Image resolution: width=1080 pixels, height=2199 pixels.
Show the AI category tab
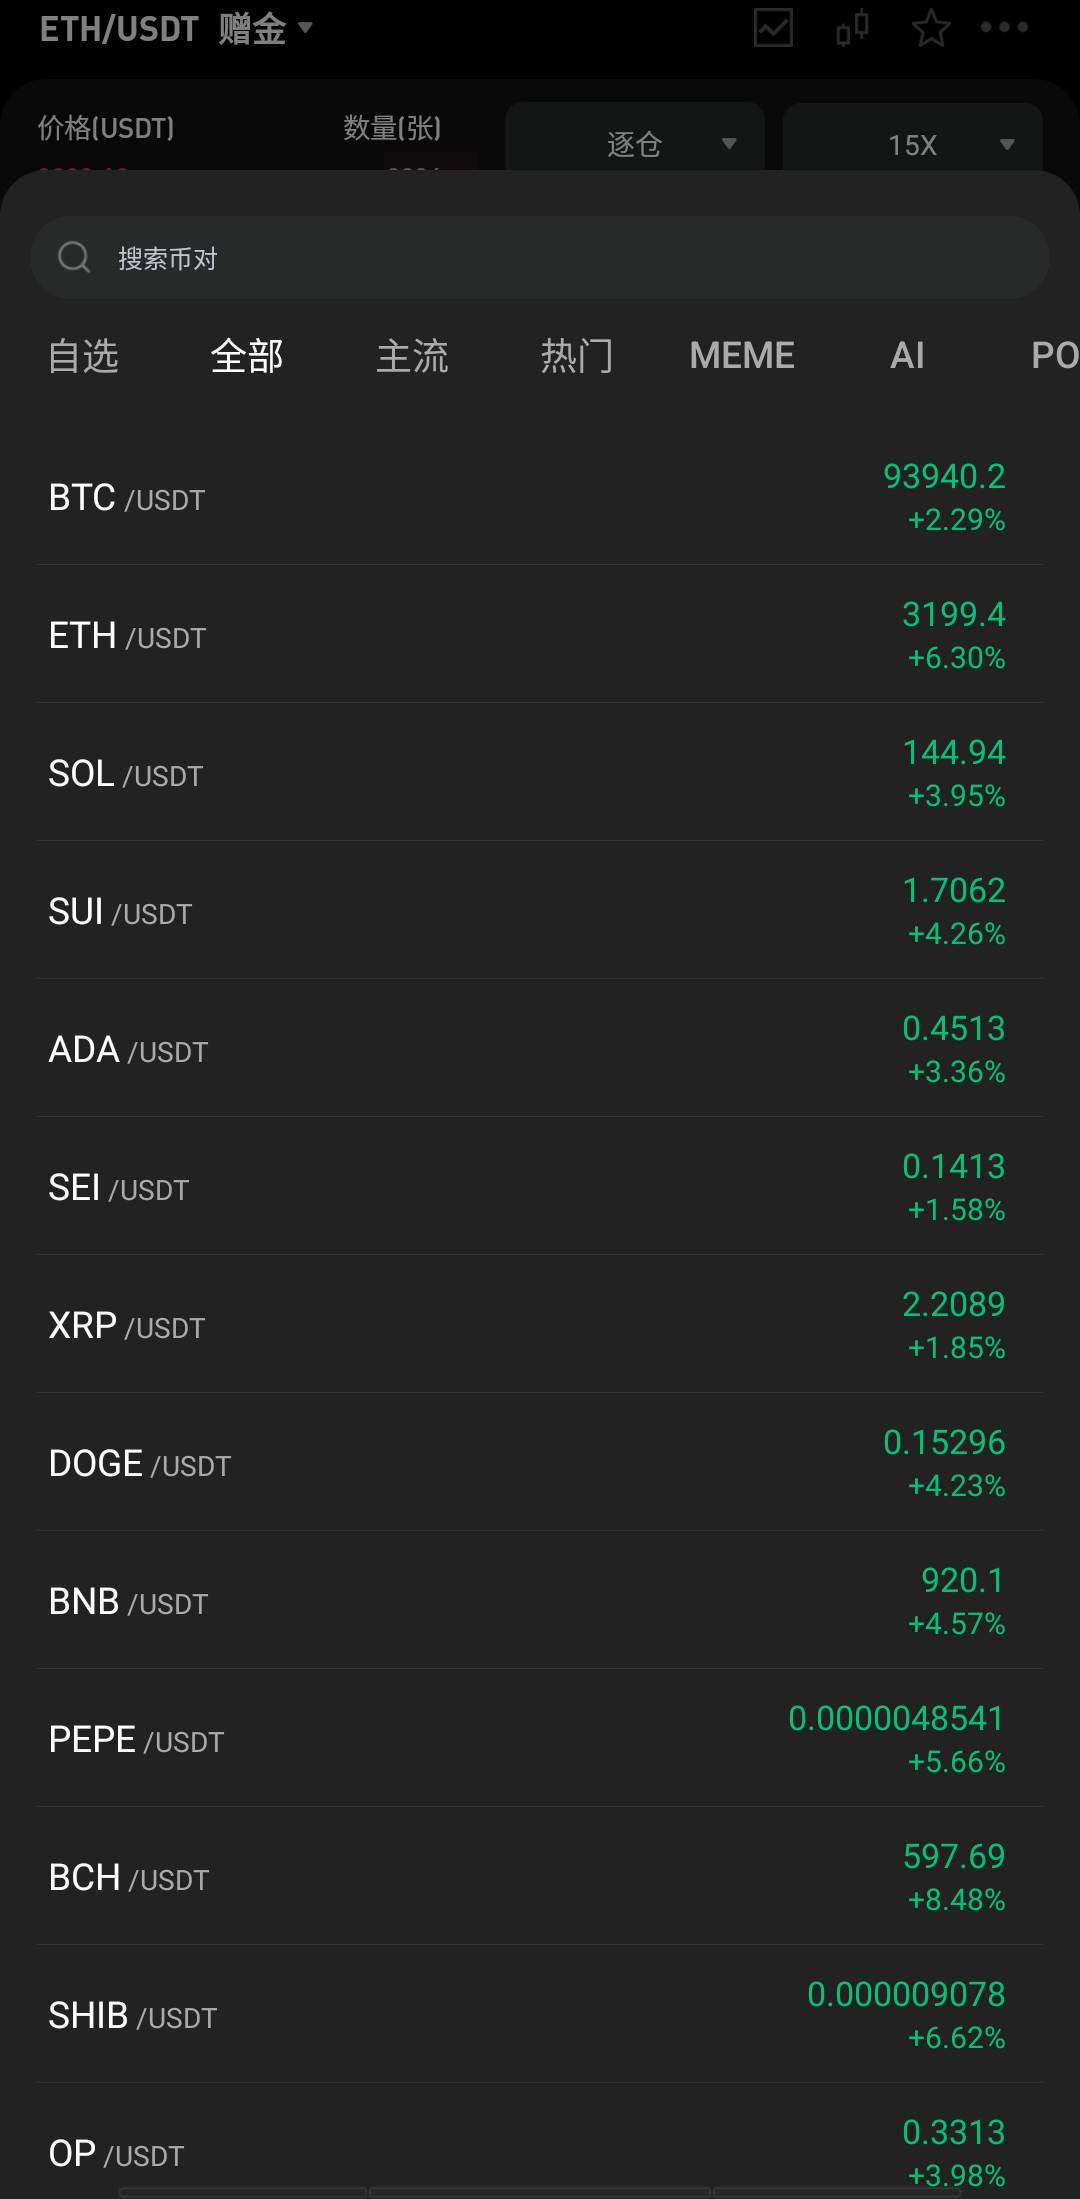coord(907,356)
